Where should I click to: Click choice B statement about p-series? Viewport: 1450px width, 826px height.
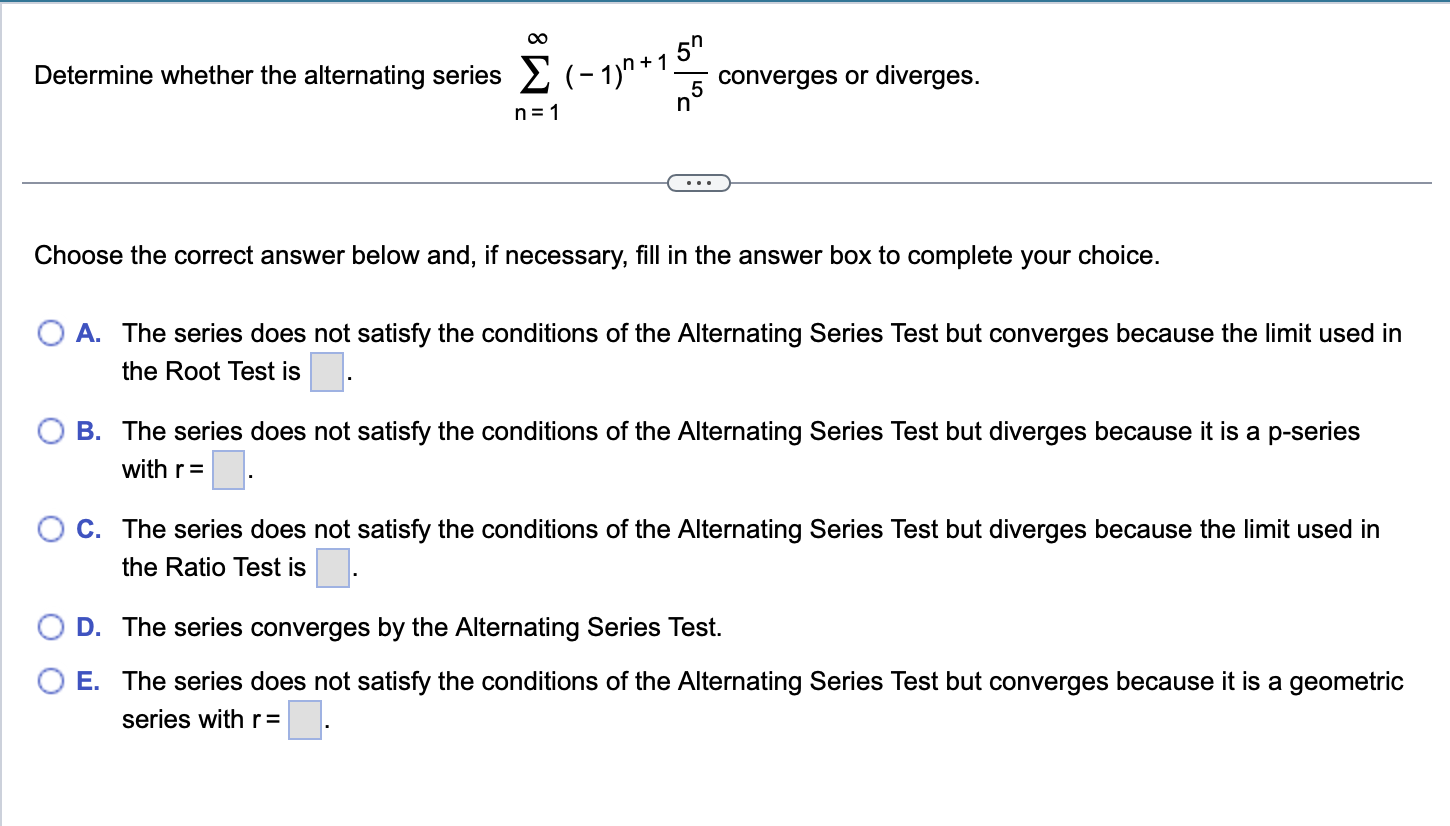740,431
